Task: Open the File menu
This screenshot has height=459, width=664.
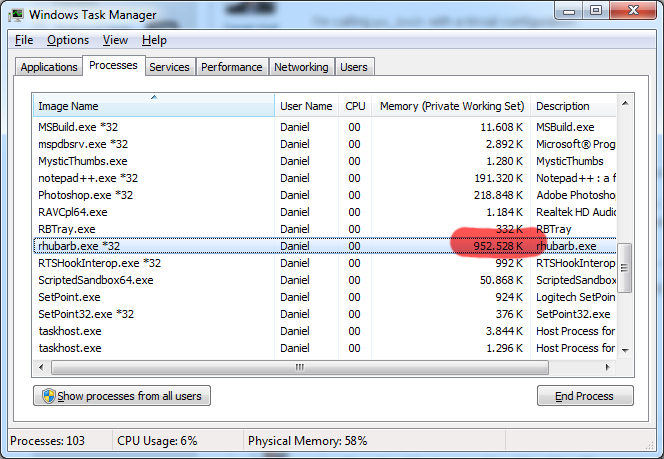Action: point(24,40)
